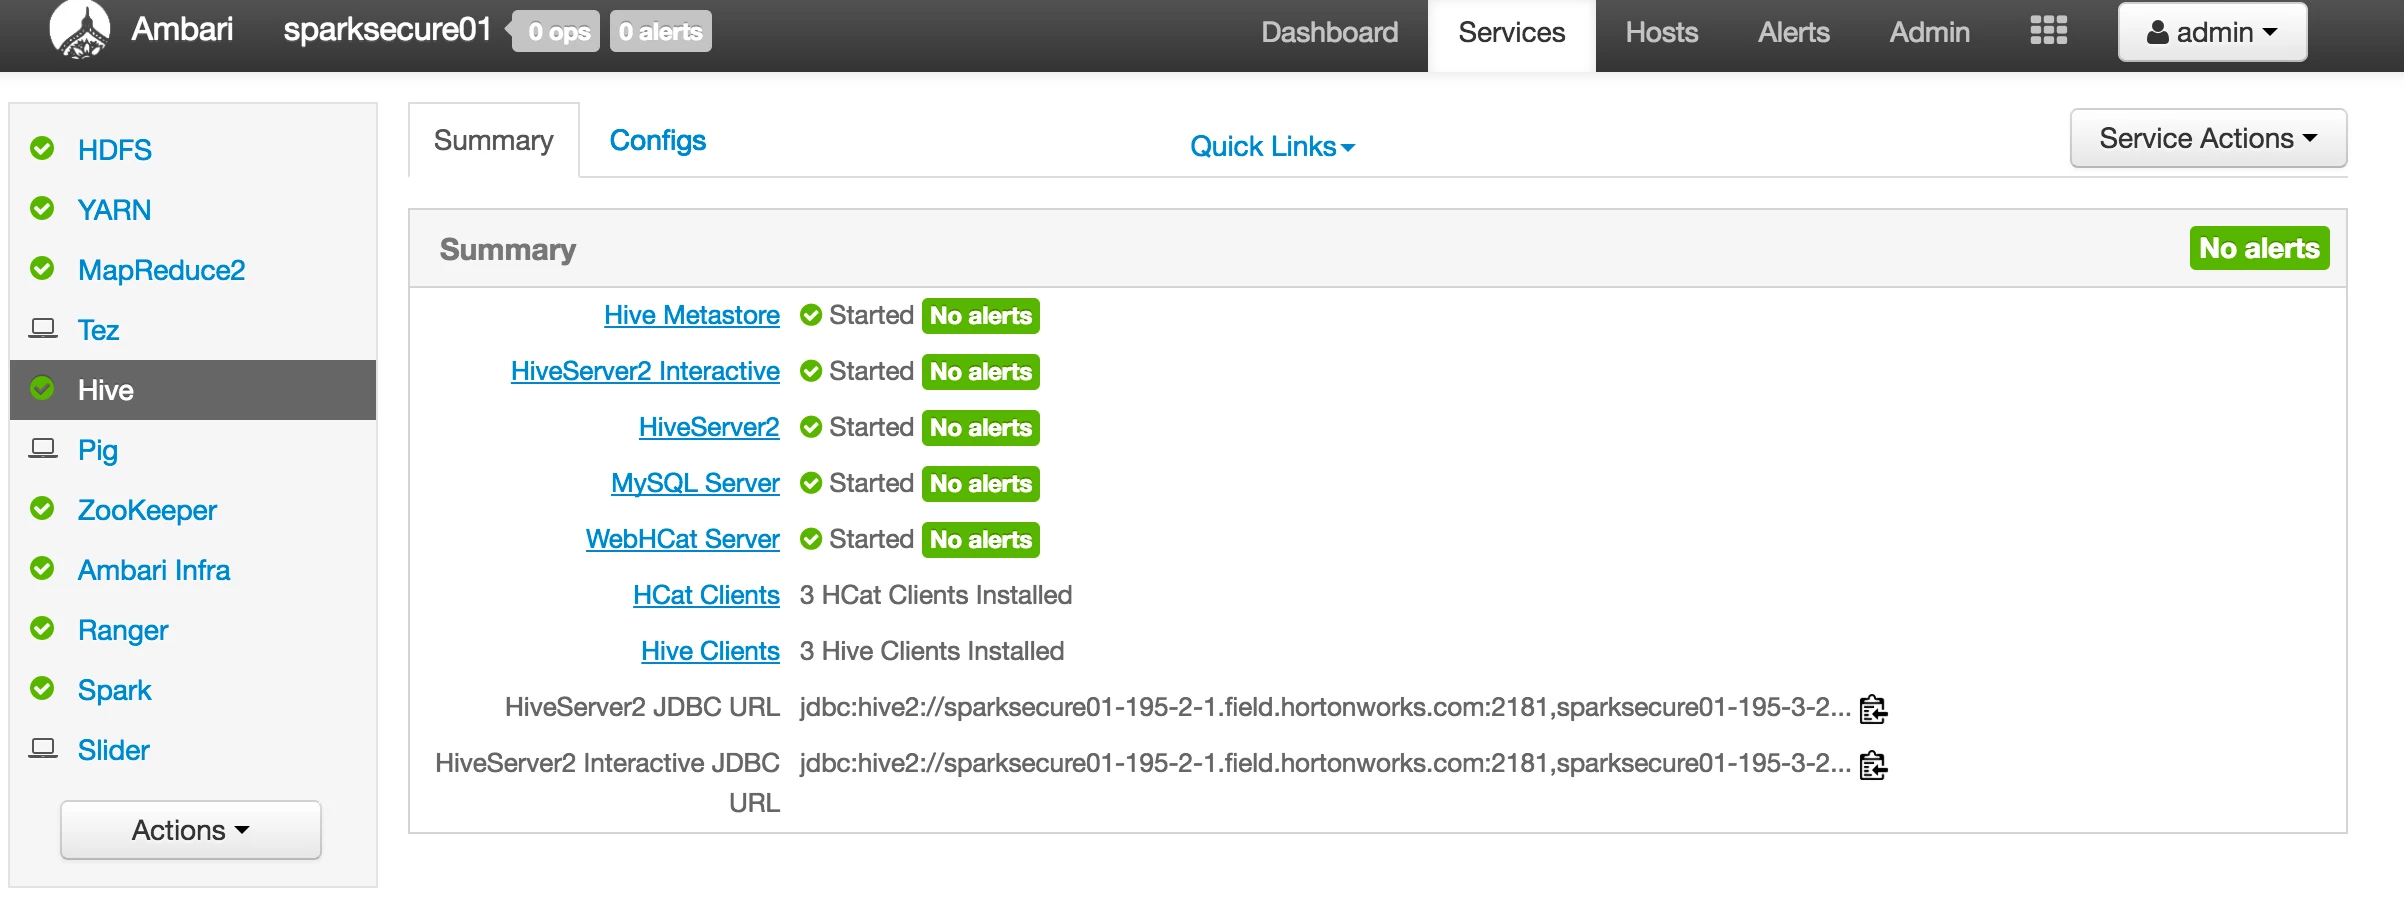The width and height of the screenshot is (2404, 904).
Task: Open the Alerts menu in the top bar
Action: pos(1794,32)
